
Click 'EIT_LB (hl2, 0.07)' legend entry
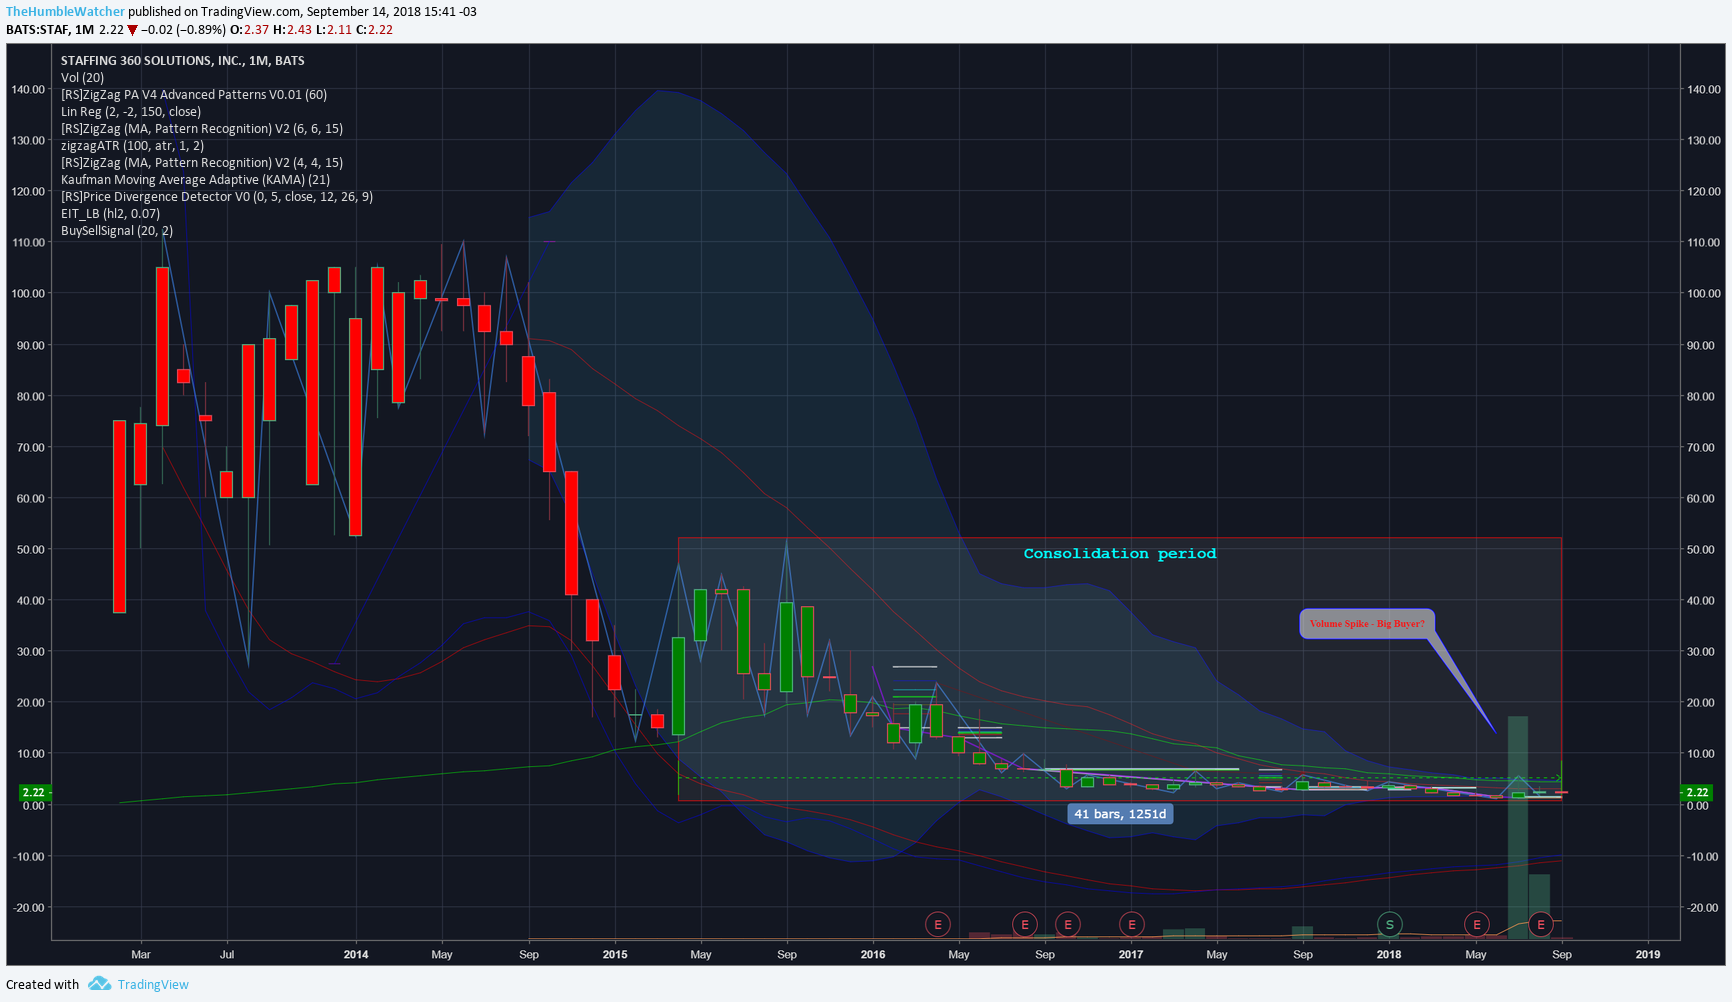pyautogui.click(x=110, y=213)
